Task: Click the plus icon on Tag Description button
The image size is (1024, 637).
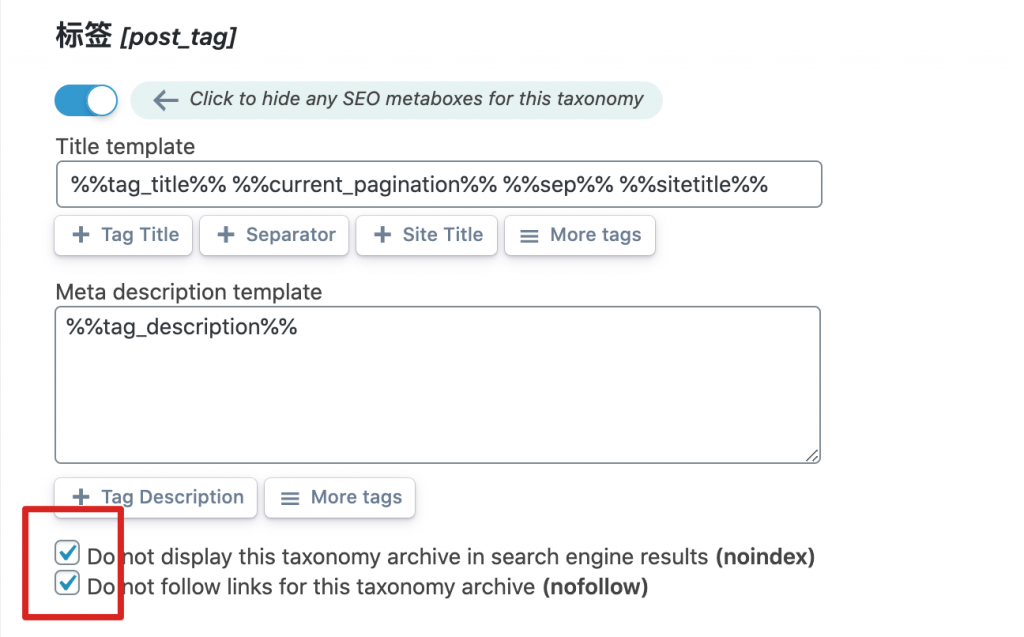Action: (x=81, y=497)
